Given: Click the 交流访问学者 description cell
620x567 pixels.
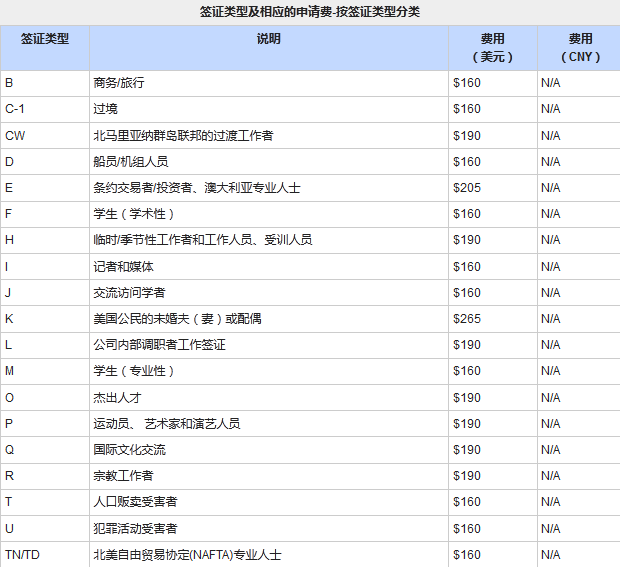Looking at the screenshot, I should [x=129, y=293].
